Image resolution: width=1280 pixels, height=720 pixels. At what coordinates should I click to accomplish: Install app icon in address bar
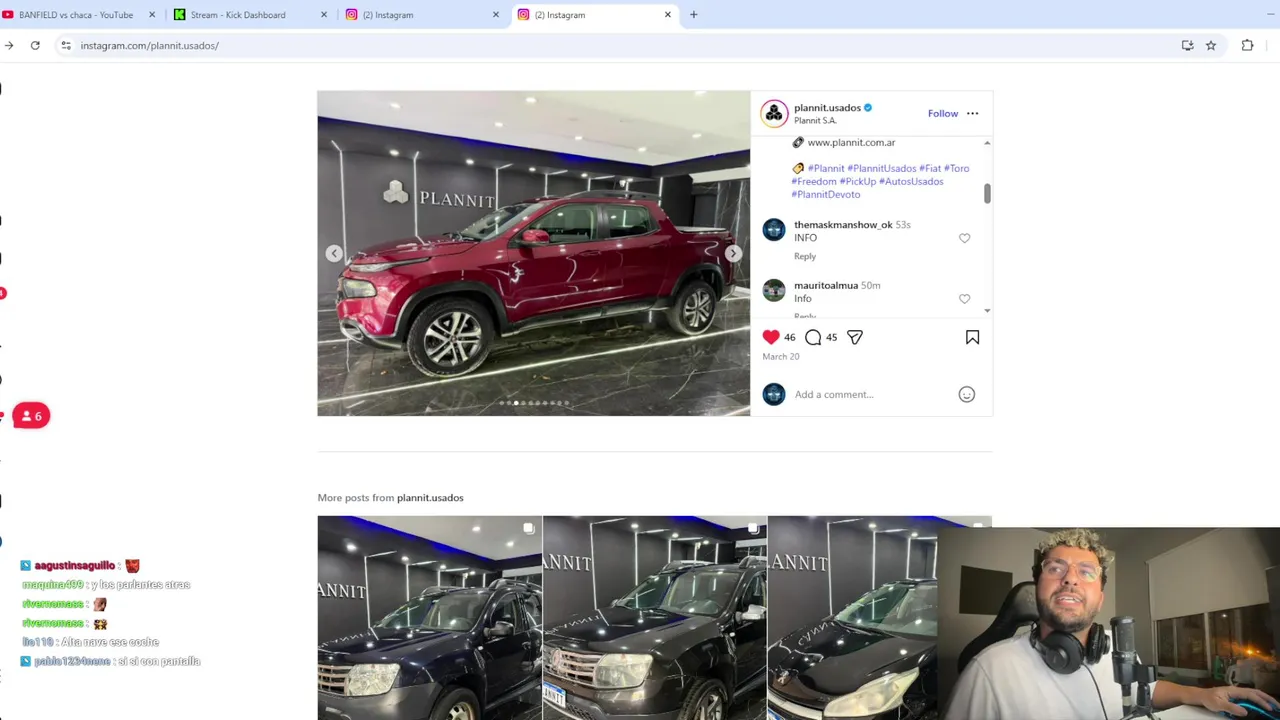(1187, 45)
